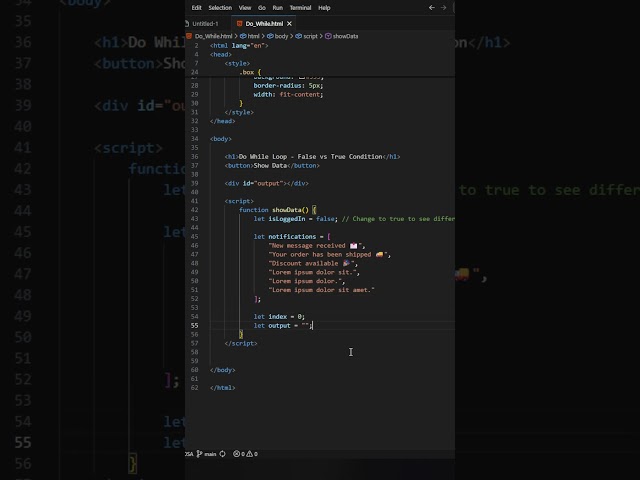The image size is (640, 480).
Task: Click the closing </head> tag
Action: 222,121
